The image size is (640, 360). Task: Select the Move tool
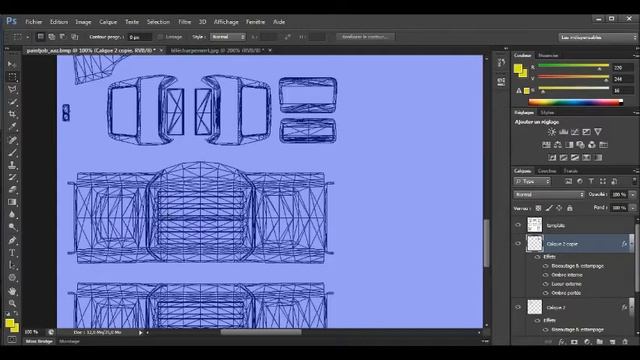pos(12,64)
